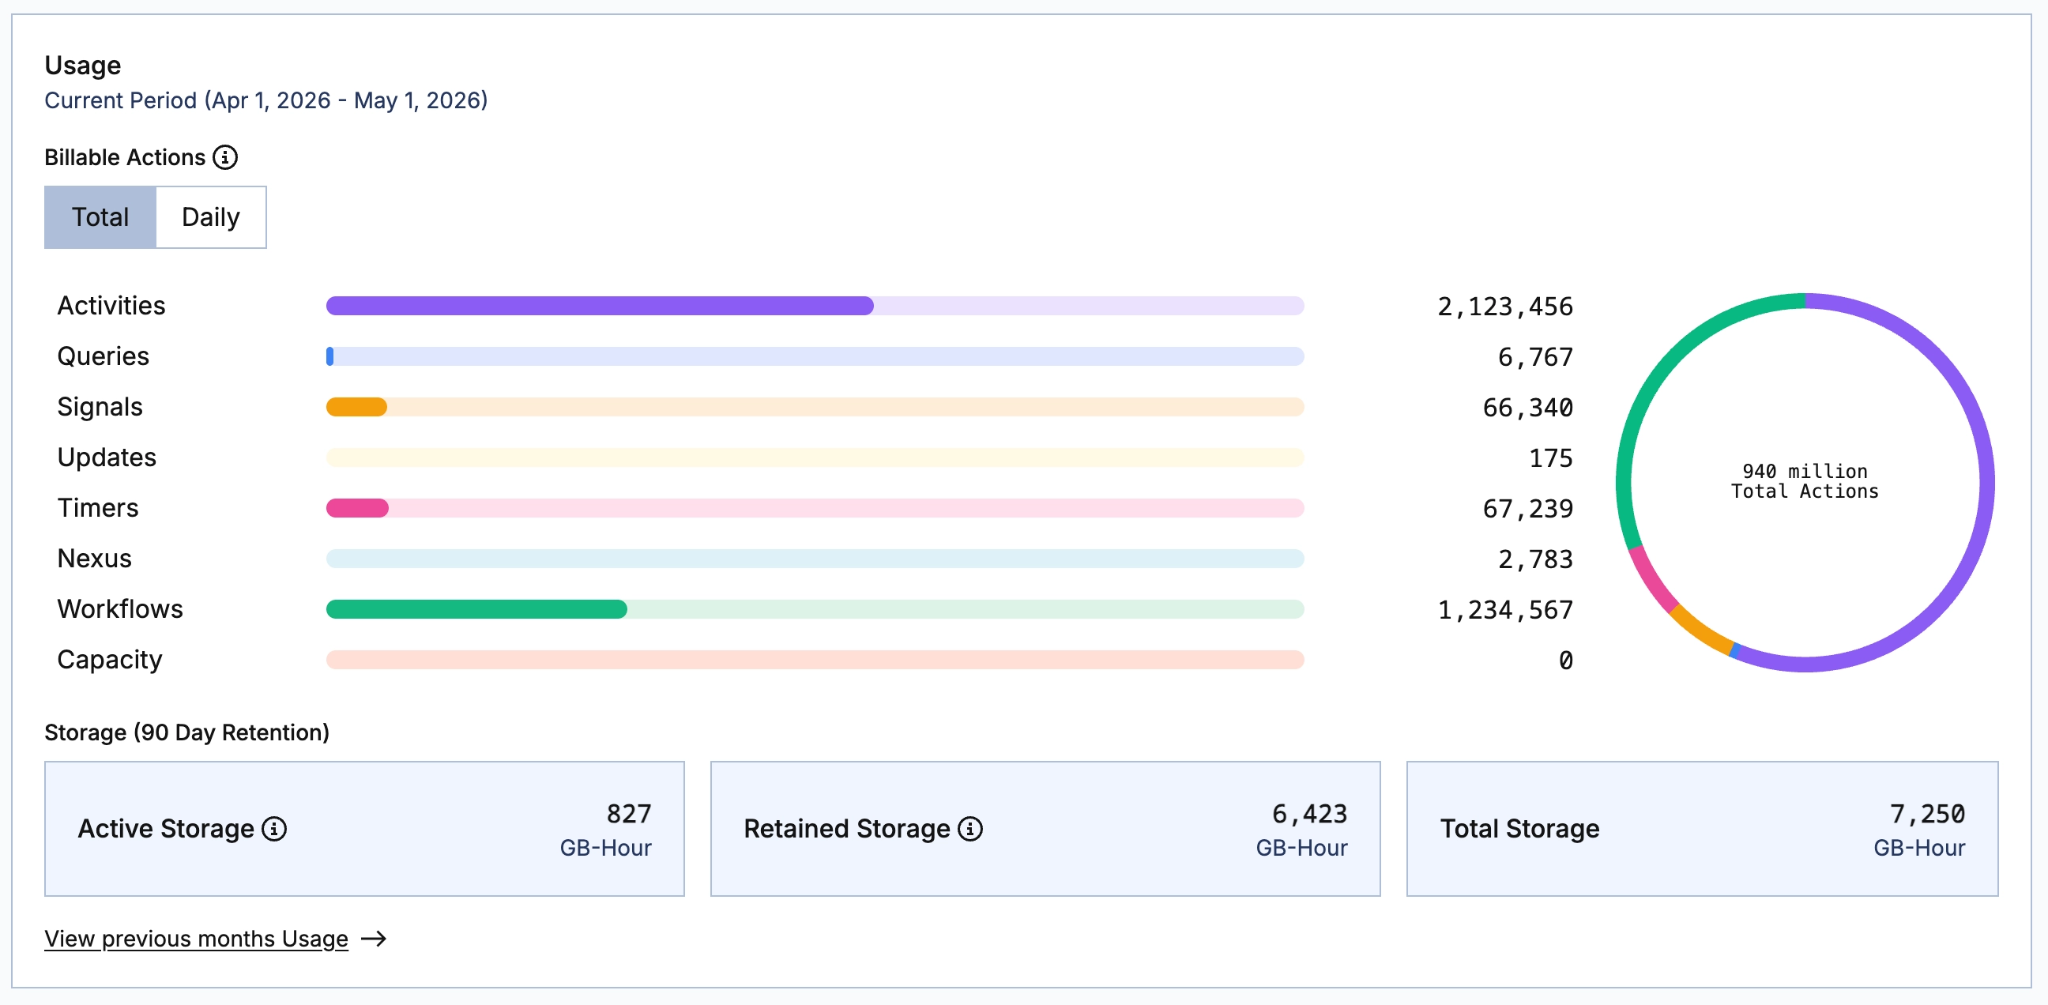This screenshot has width=2048, height=1005.
Task: Click the Capacity value 0
Action: tap(1566, 660)
